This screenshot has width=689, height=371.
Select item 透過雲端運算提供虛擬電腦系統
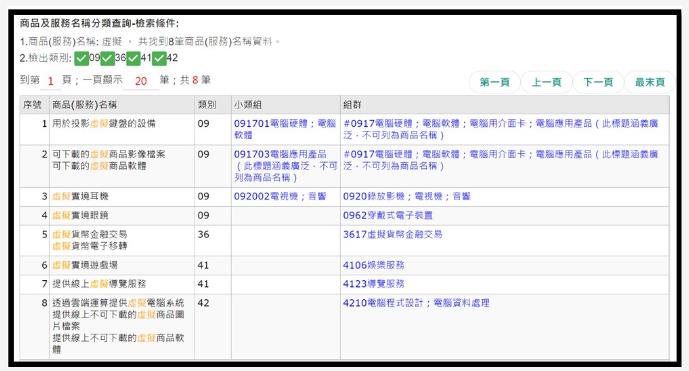point(118,303)
